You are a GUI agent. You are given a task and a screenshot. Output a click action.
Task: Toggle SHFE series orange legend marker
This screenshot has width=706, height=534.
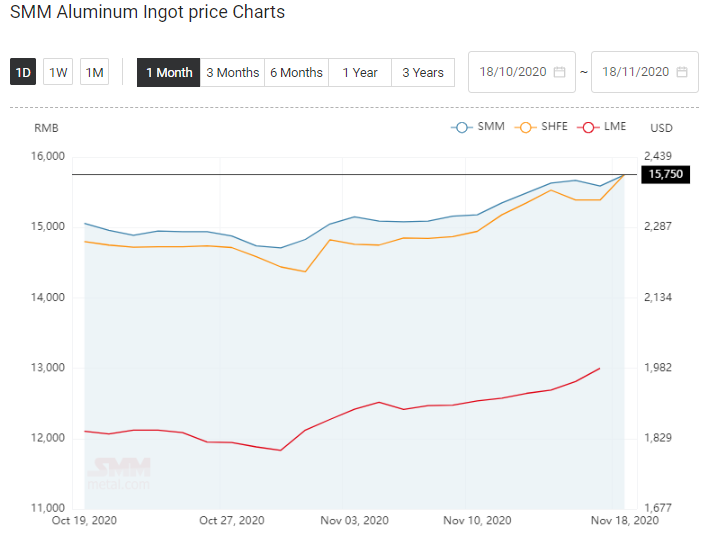525,127
